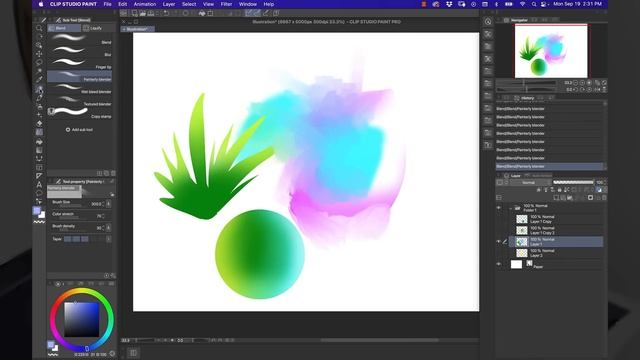This screenshot has width=640, height=360.
Task: Click layer opacity stepper arrows
Action: [x=604, y=182]
